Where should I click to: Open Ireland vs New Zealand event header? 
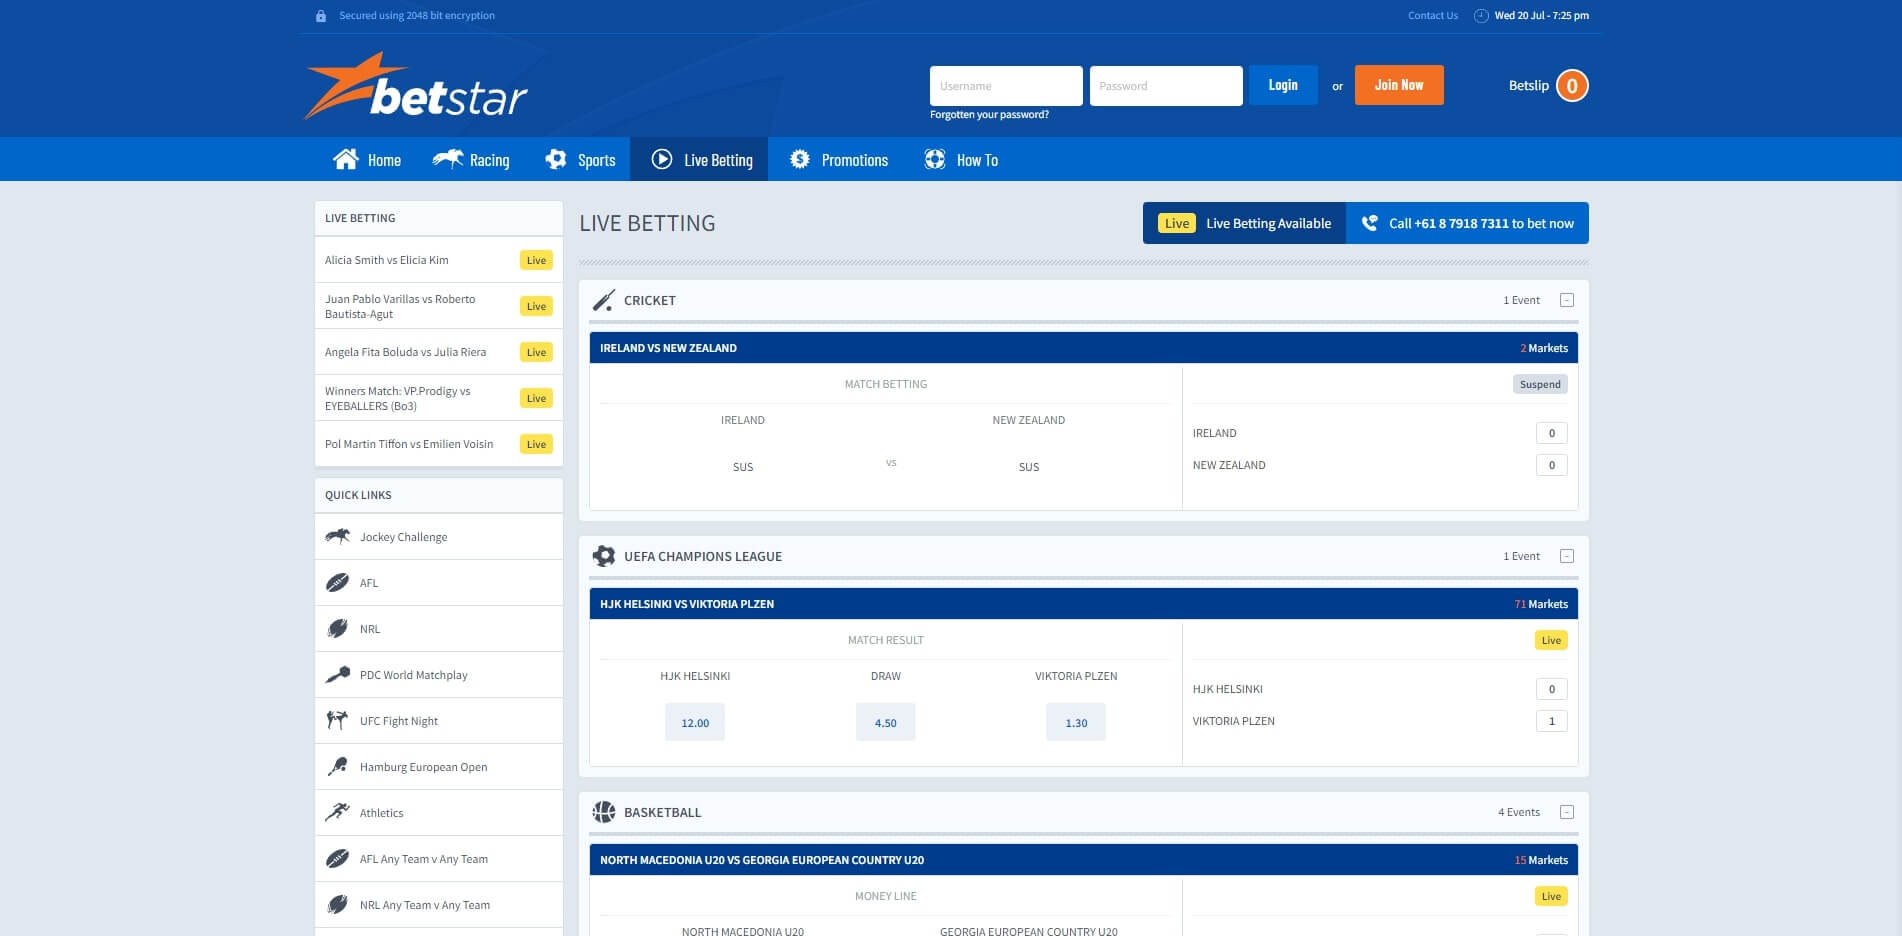pyautogui.click(x=1084, y=348)
